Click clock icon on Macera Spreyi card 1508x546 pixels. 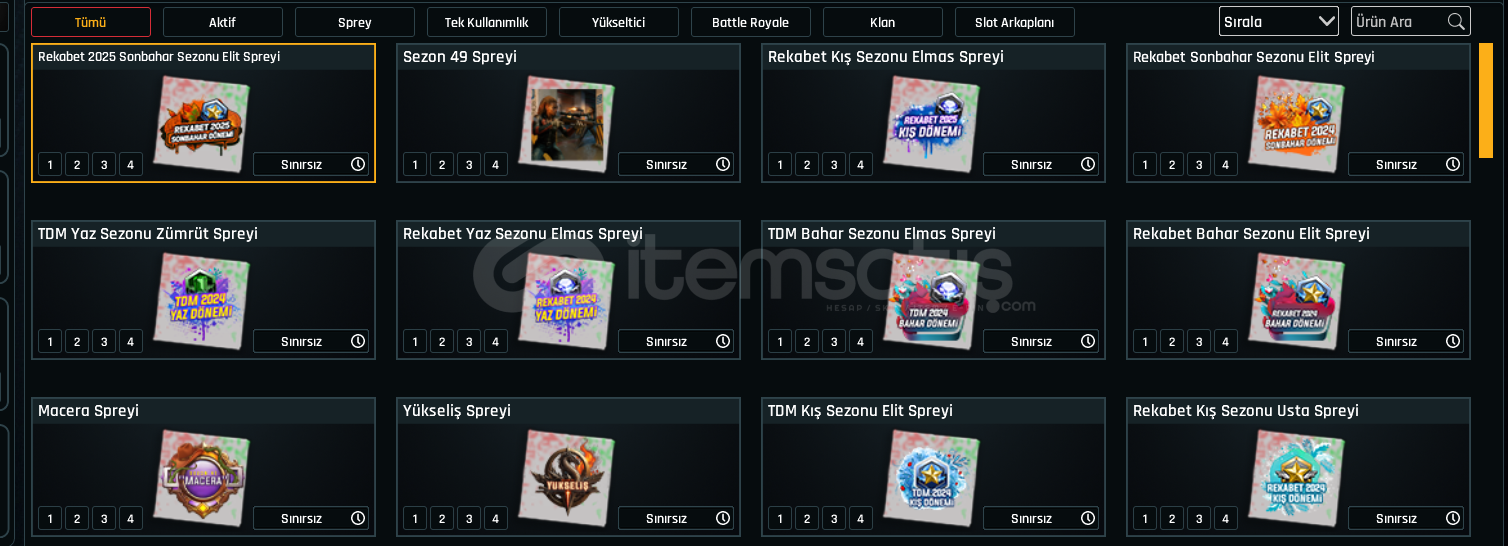pos(358,518)
